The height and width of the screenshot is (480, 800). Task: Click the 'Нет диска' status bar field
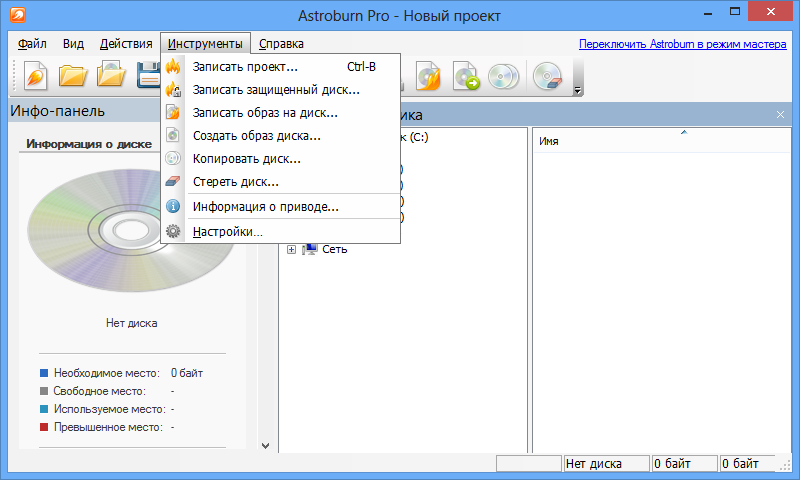point(607,464)
